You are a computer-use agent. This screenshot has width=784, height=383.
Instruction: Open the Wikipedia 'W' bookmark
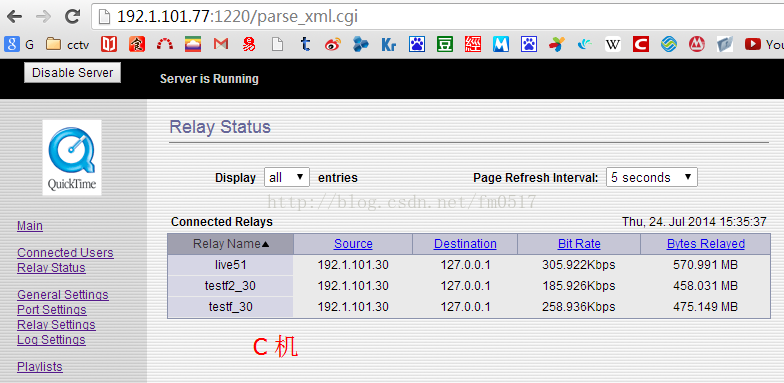click(x=612, y=44)
